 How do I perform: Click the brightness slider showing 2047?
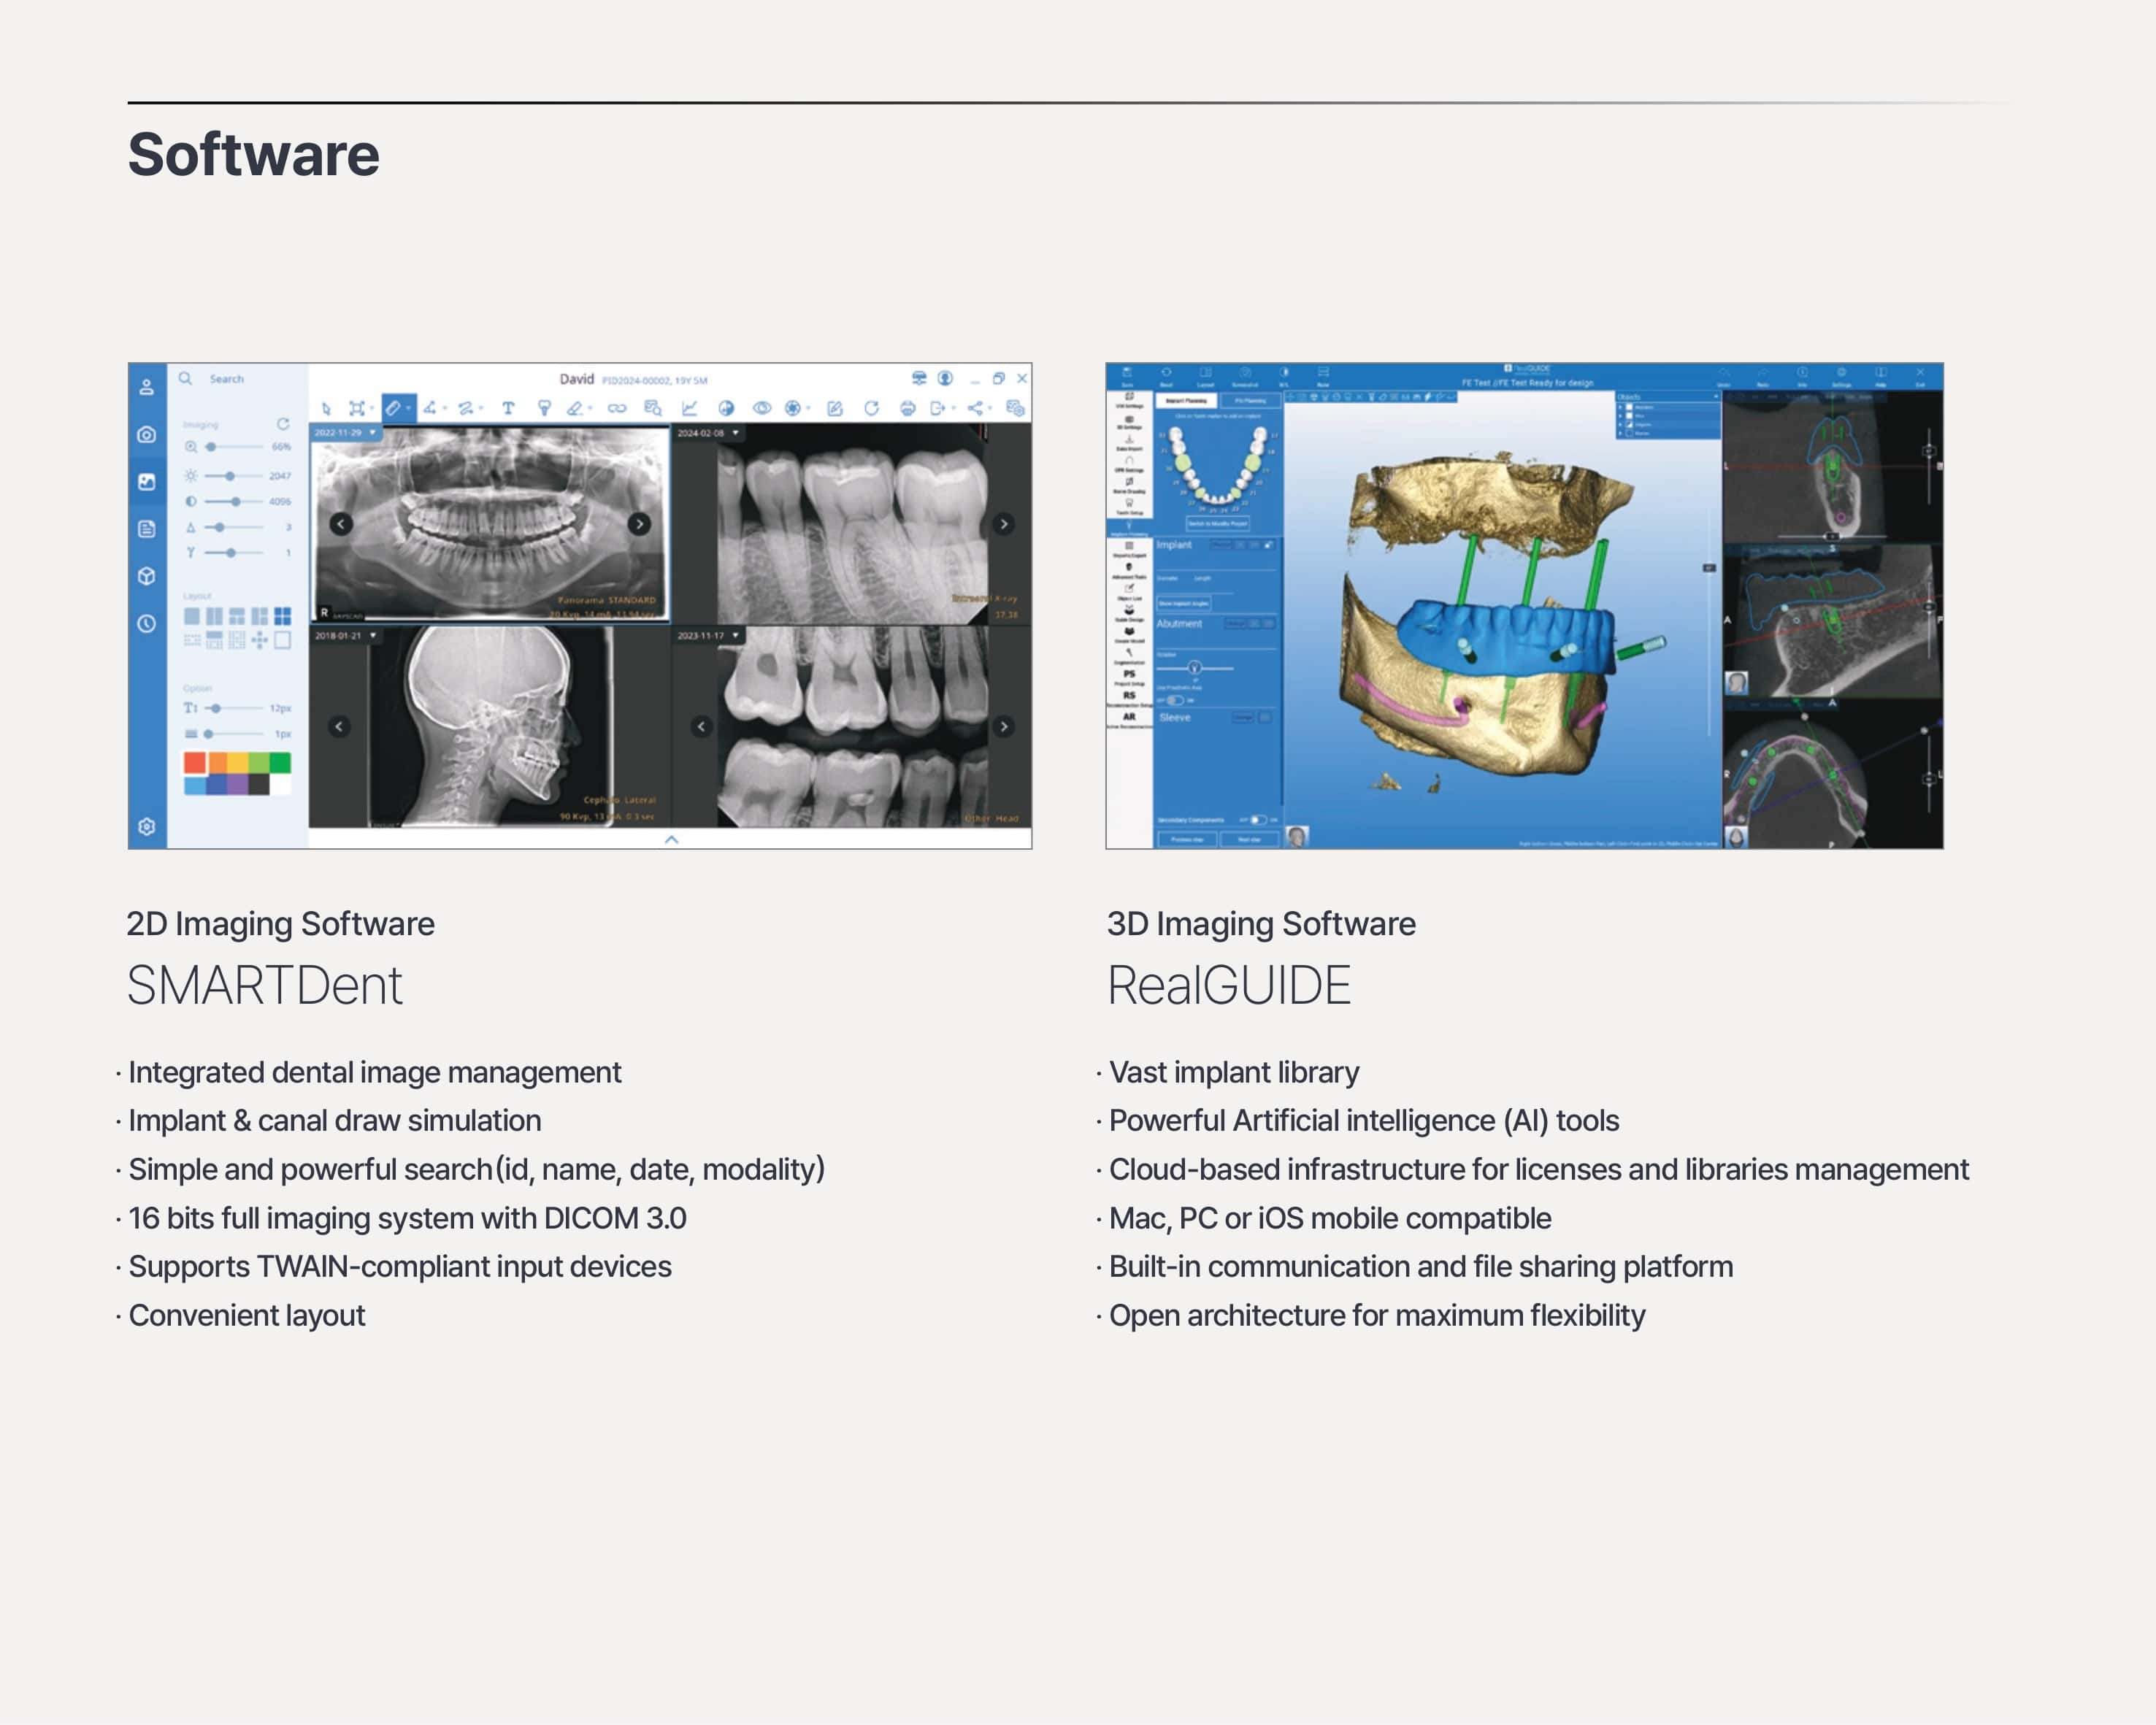pyautogui.click(x=234, y=476)
